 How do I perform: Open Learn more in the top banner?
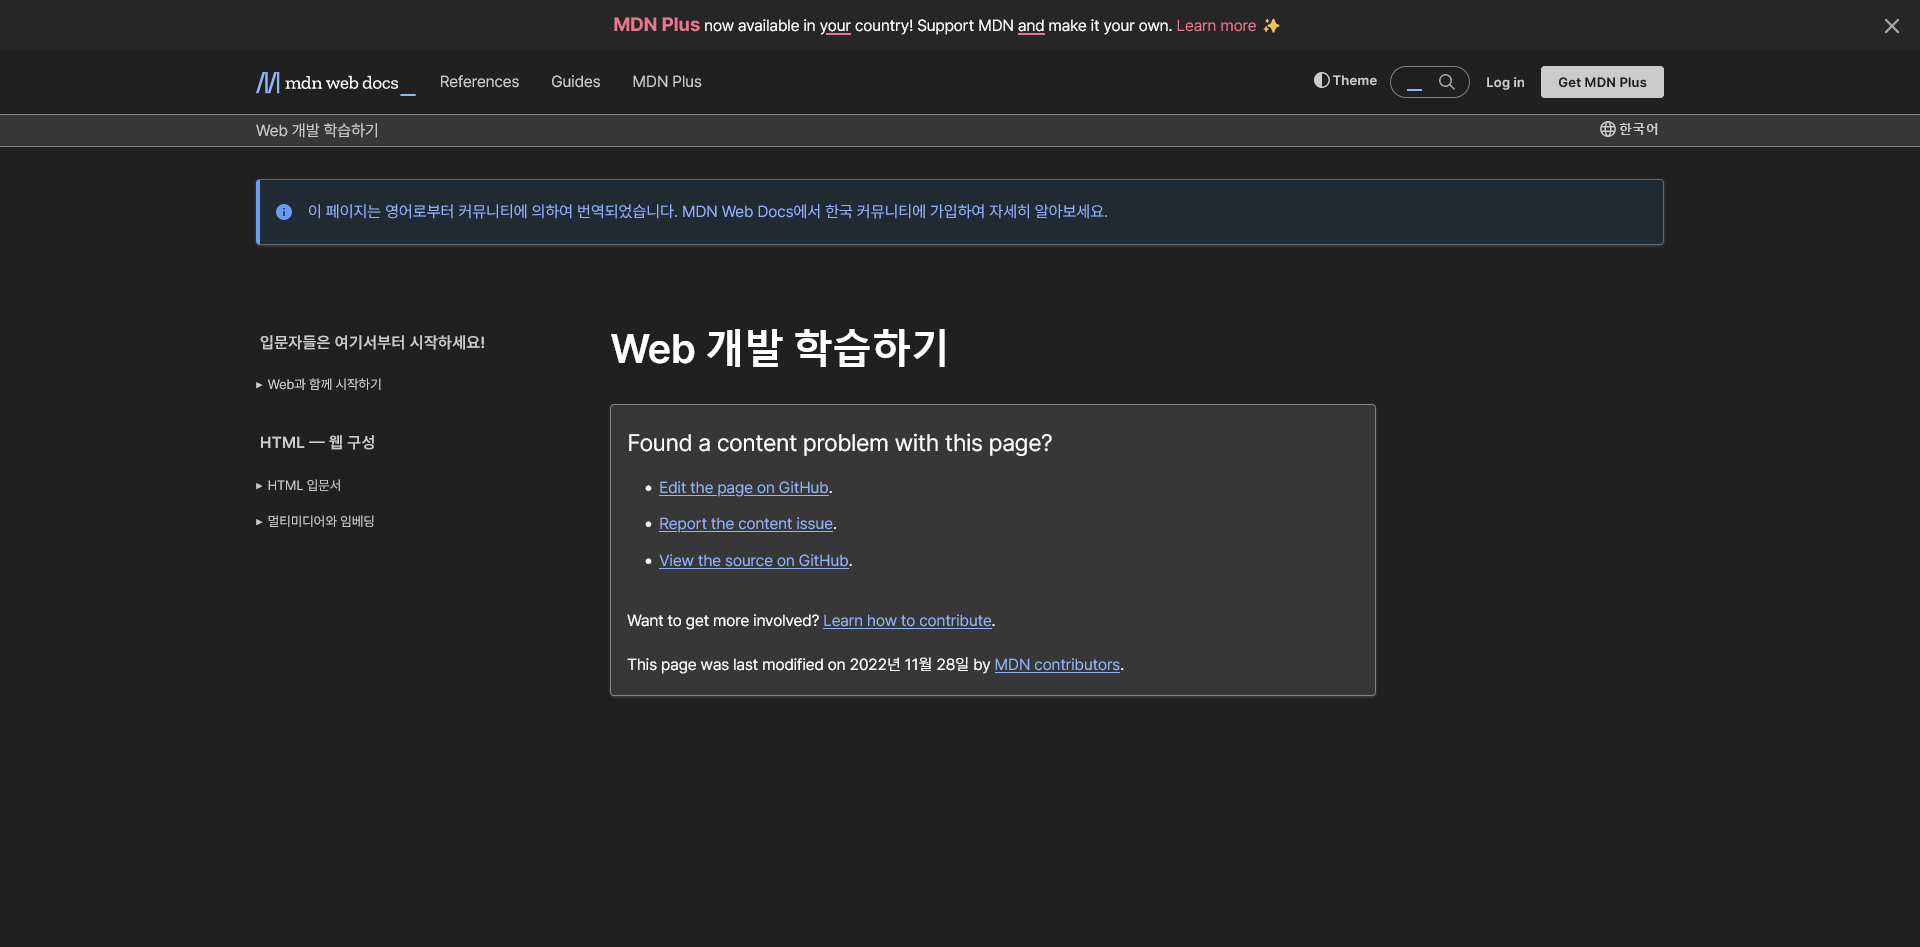tap(1216, 25)
